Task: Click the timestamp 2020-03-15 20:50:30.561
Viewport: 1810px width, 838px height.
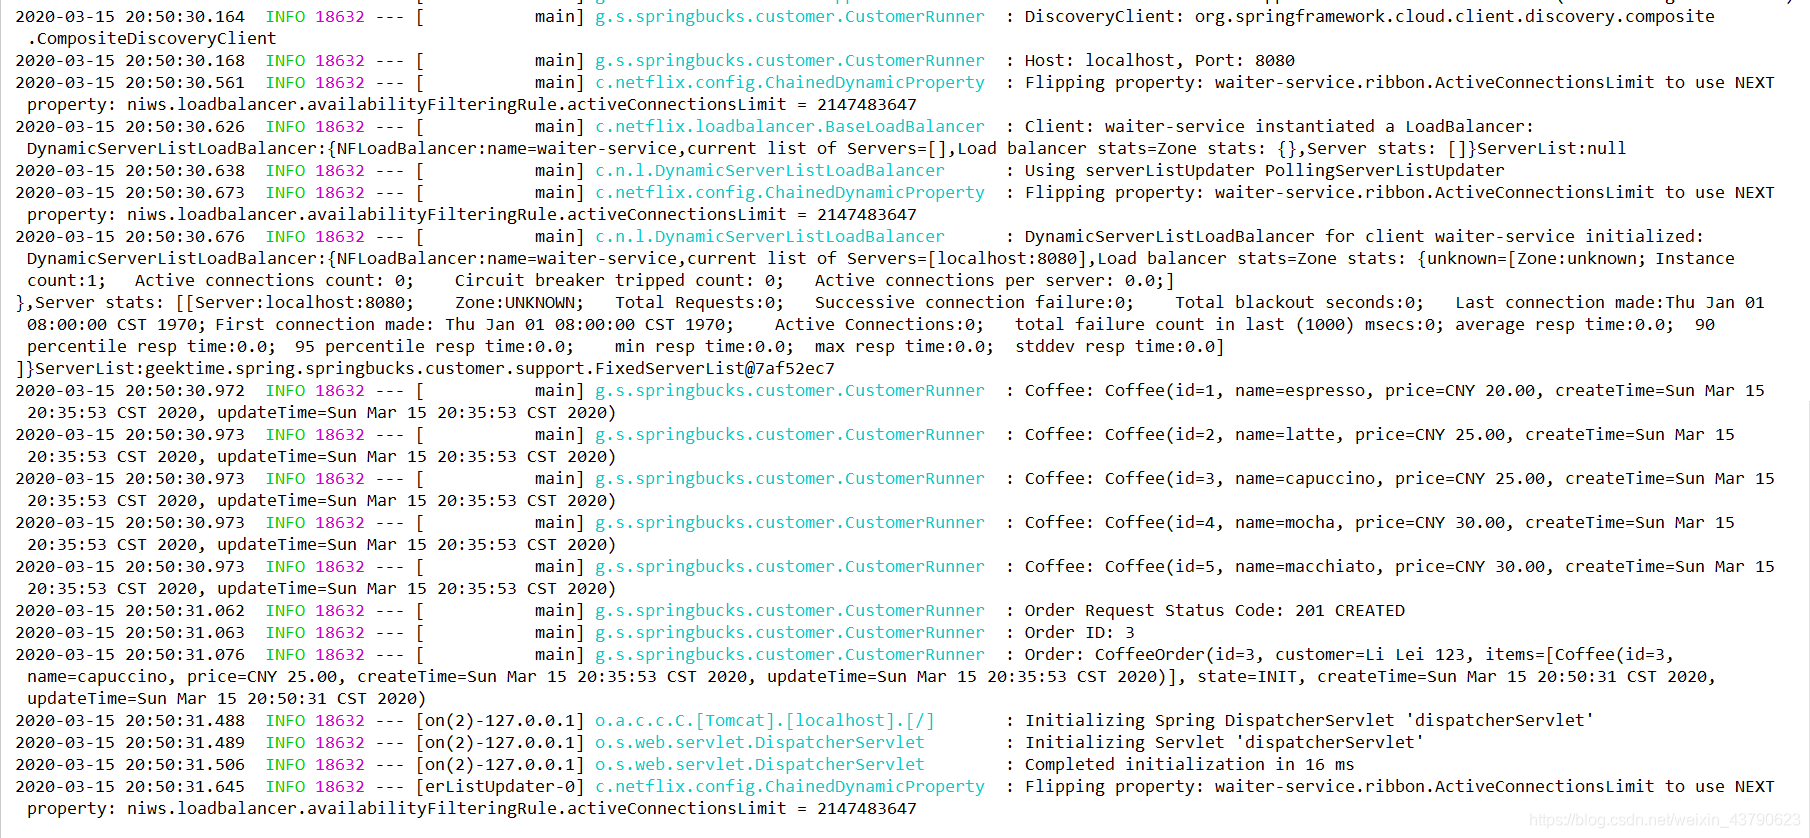Action: pos(130,83)
